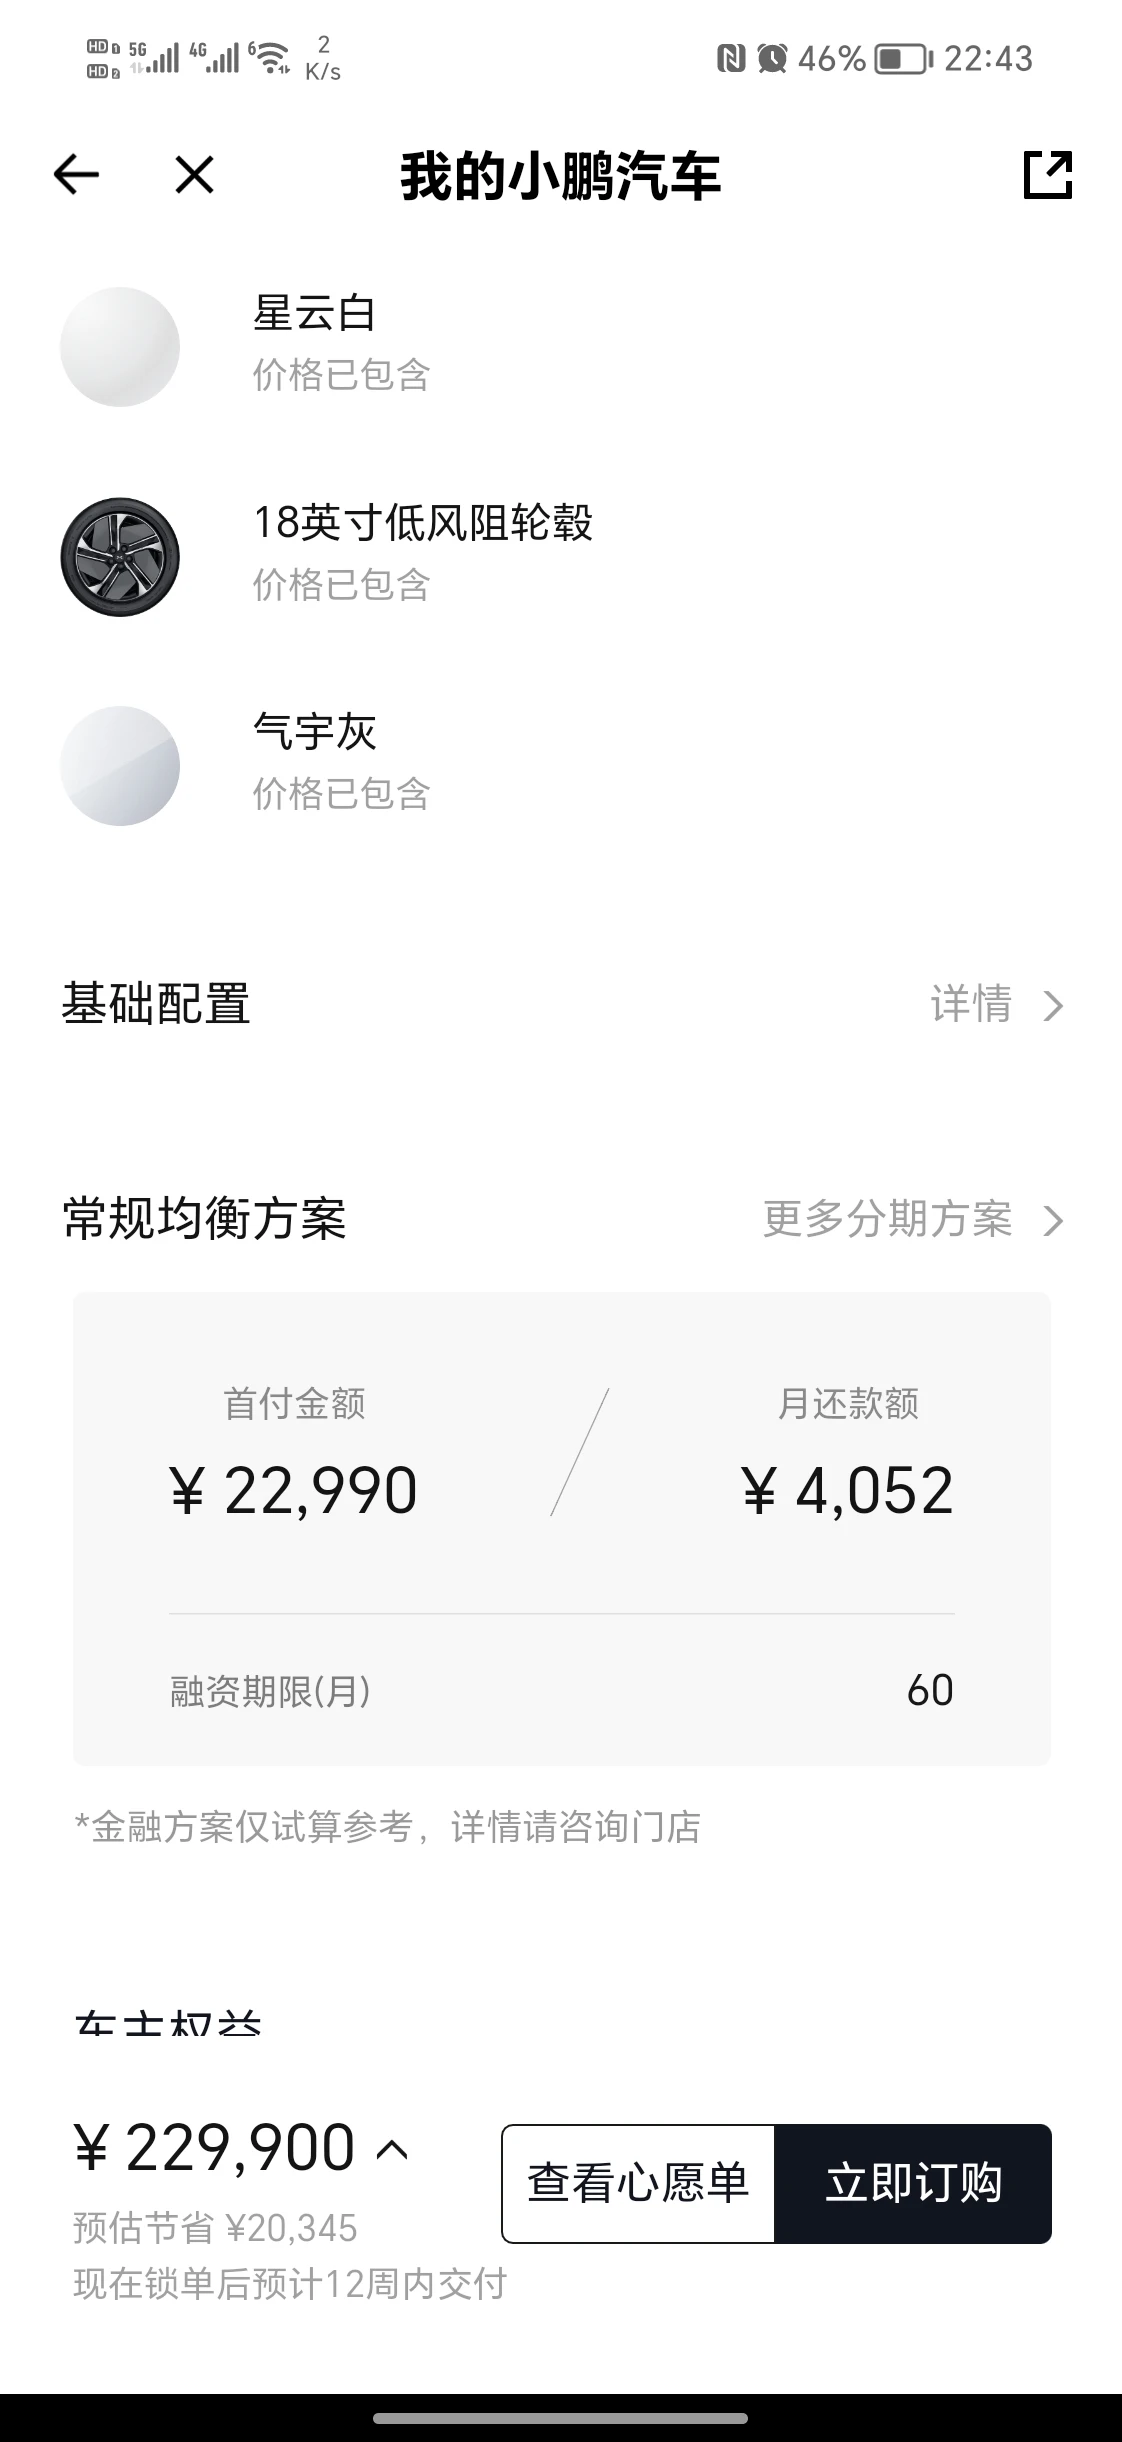Viewport: 1122px width, 2442px height.
Task: Tap 查看心愿单 button
Action: (x=638, y=2183)
